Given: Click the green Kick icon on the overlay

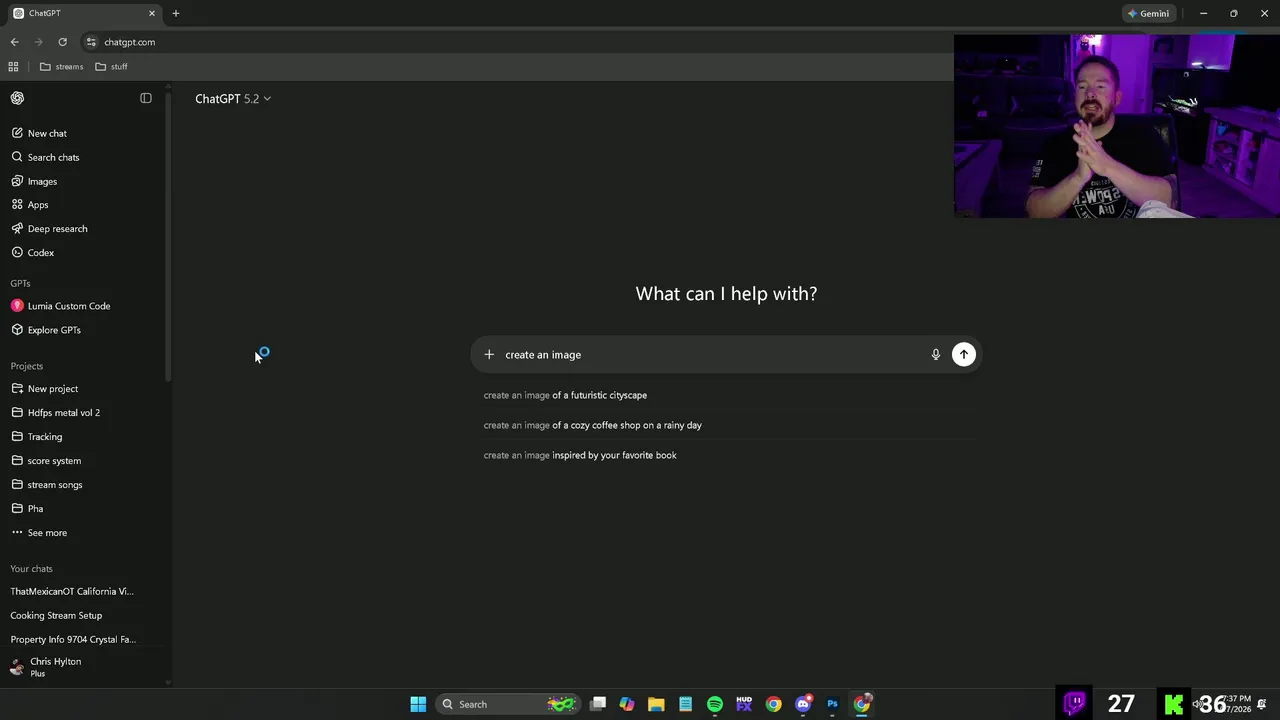Looking at the screenshot, I should (x=1174, y=704).
